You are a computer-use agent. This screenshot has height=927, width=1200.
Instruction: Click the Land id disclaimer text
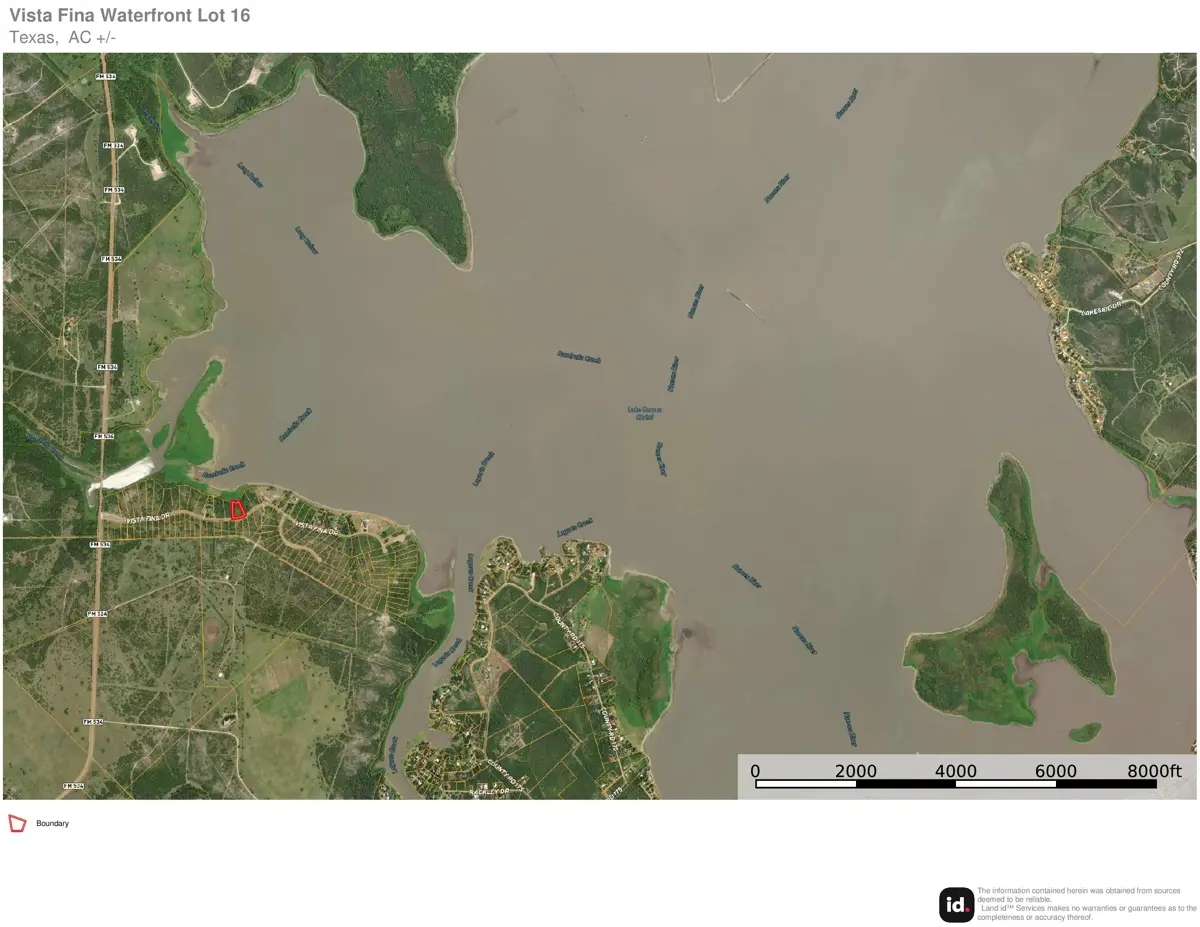click(1086, 904)
